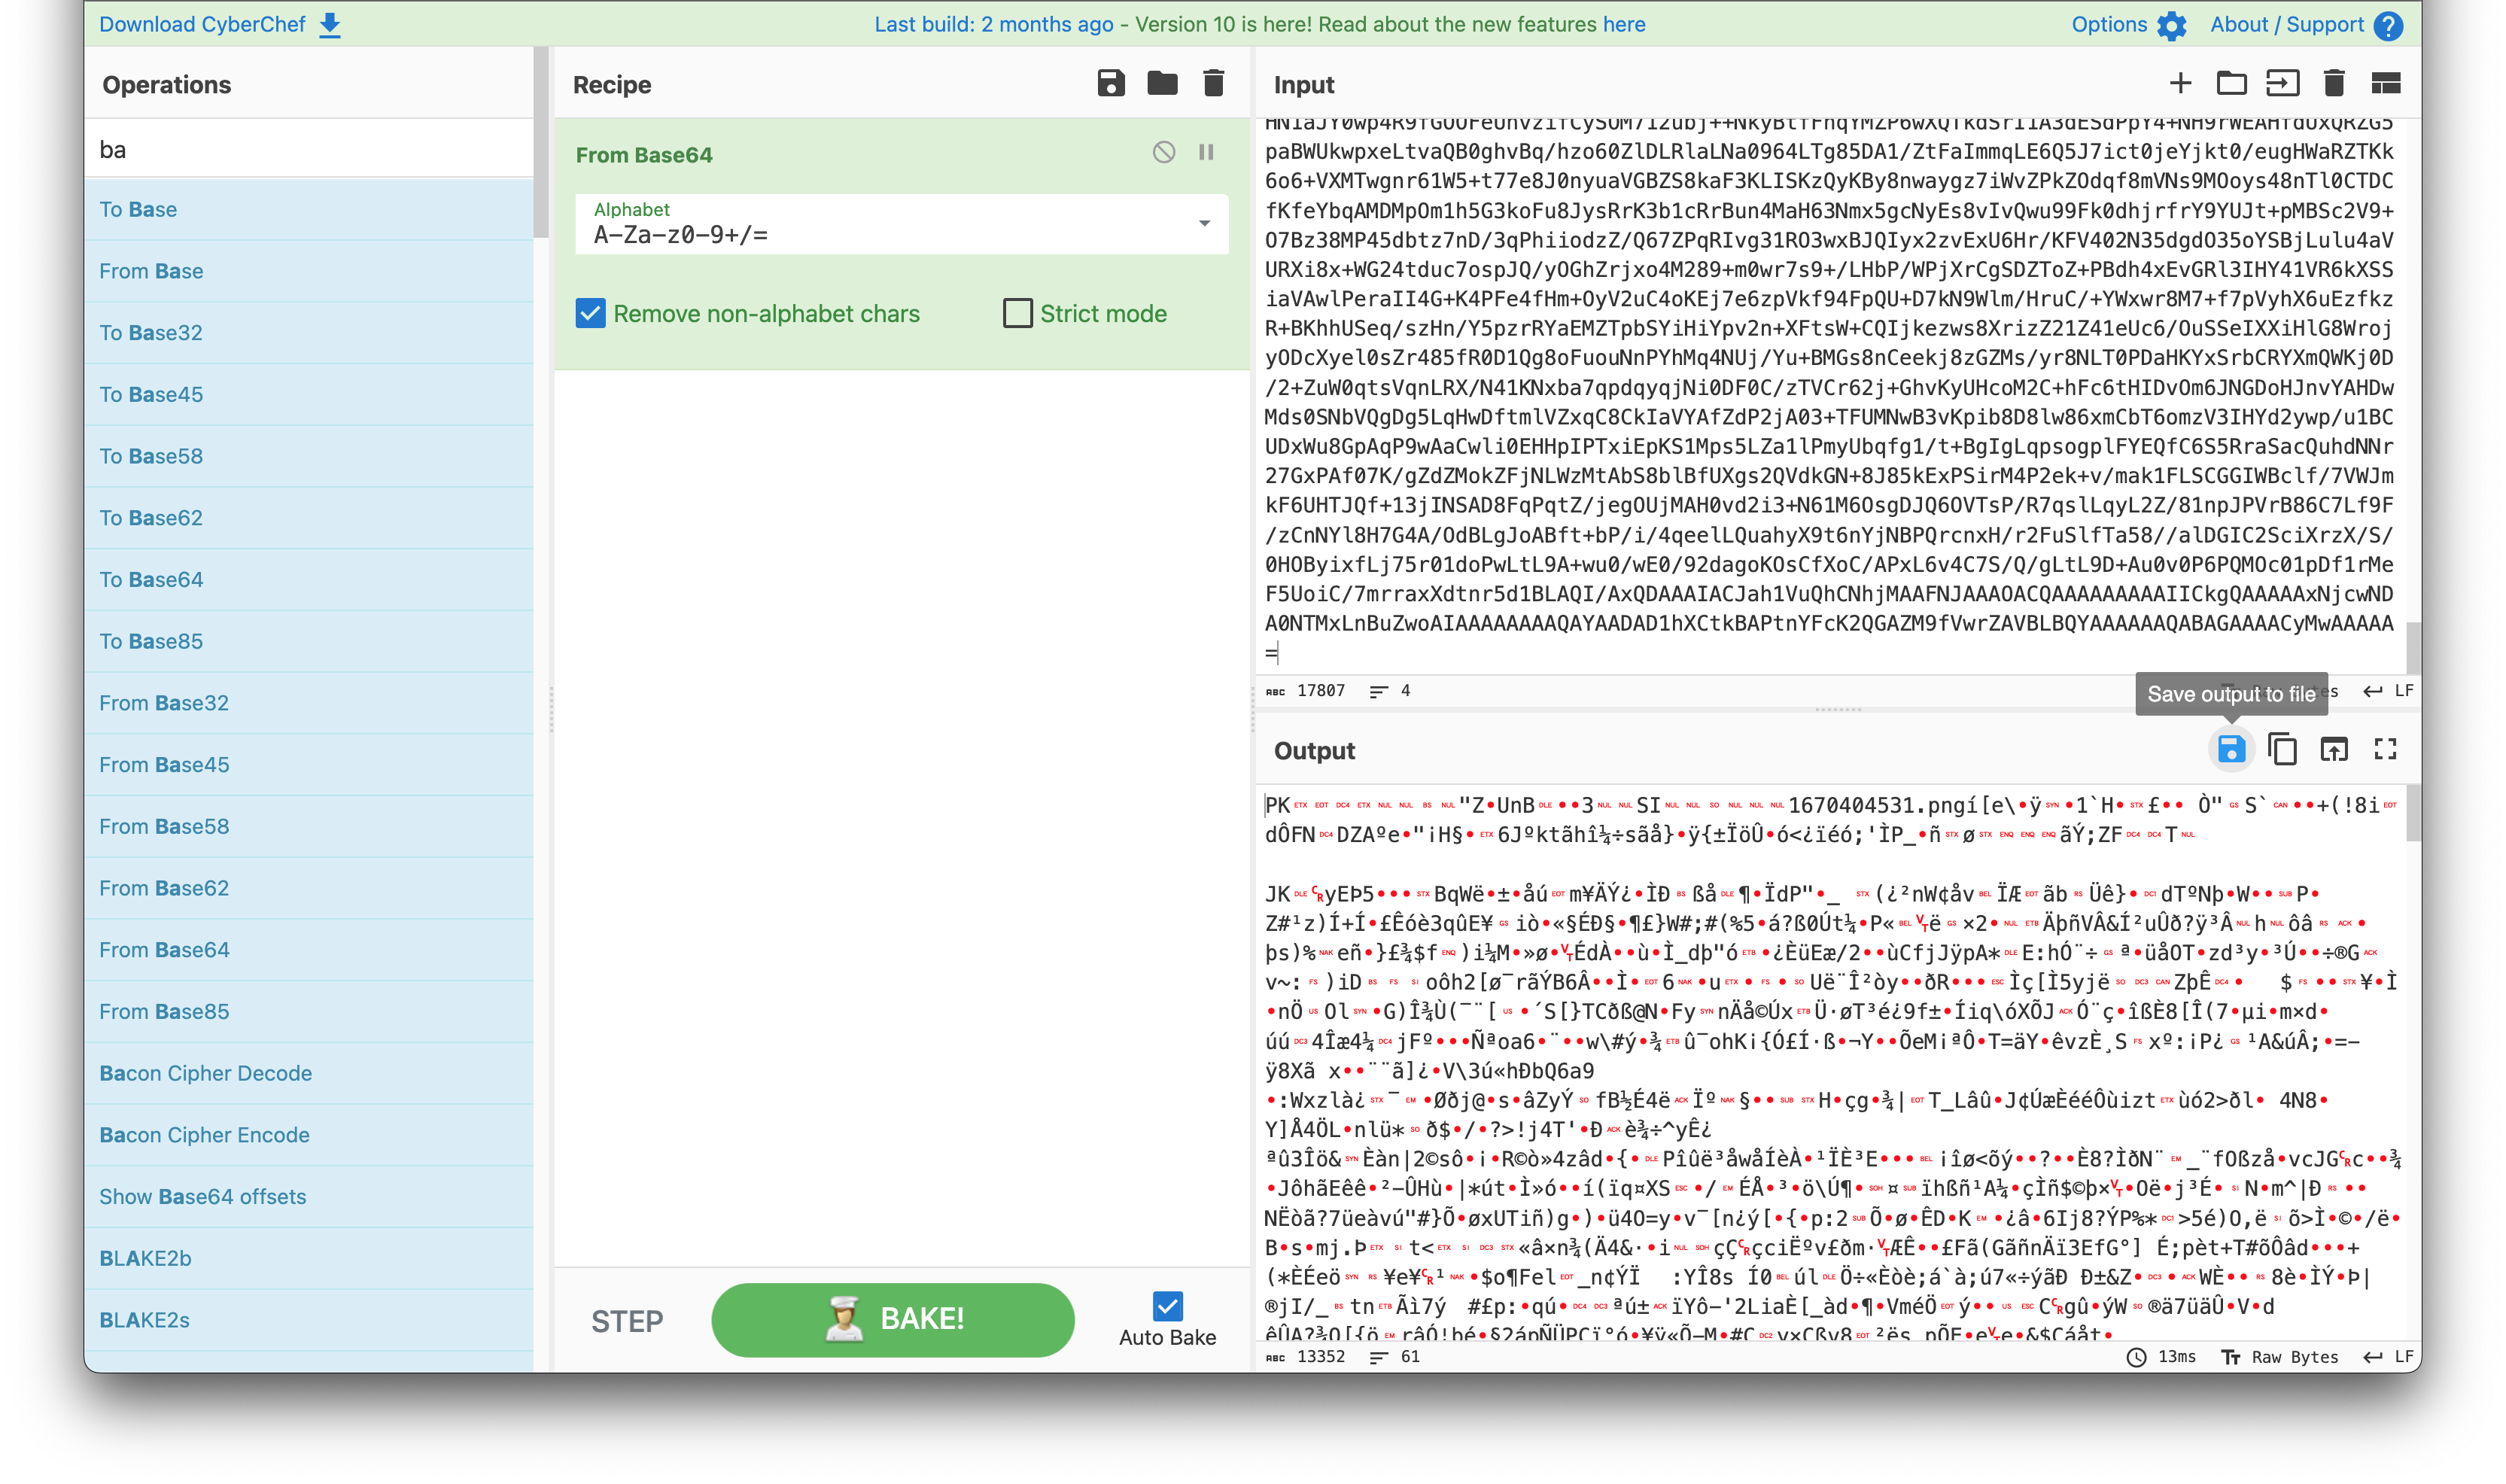Clear the recipe with the trash icon
2506x1484 pixels.
coord(1213,83)
